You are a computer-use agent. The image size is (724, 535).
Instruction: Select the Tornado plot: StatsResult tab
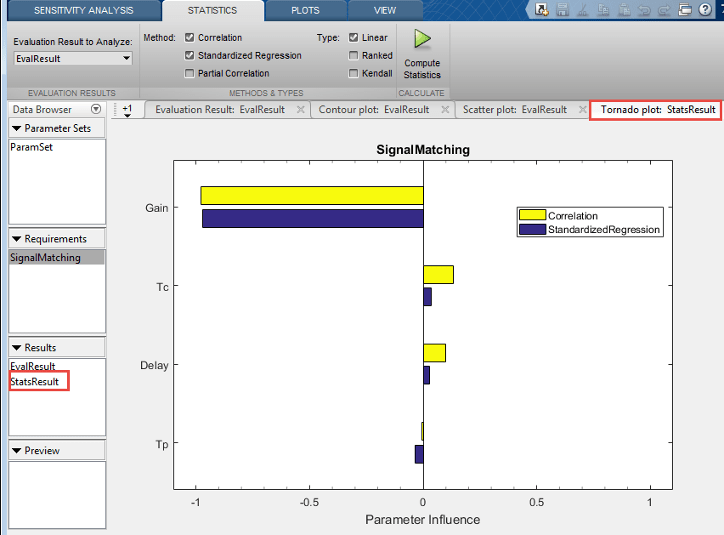point(658,109)
